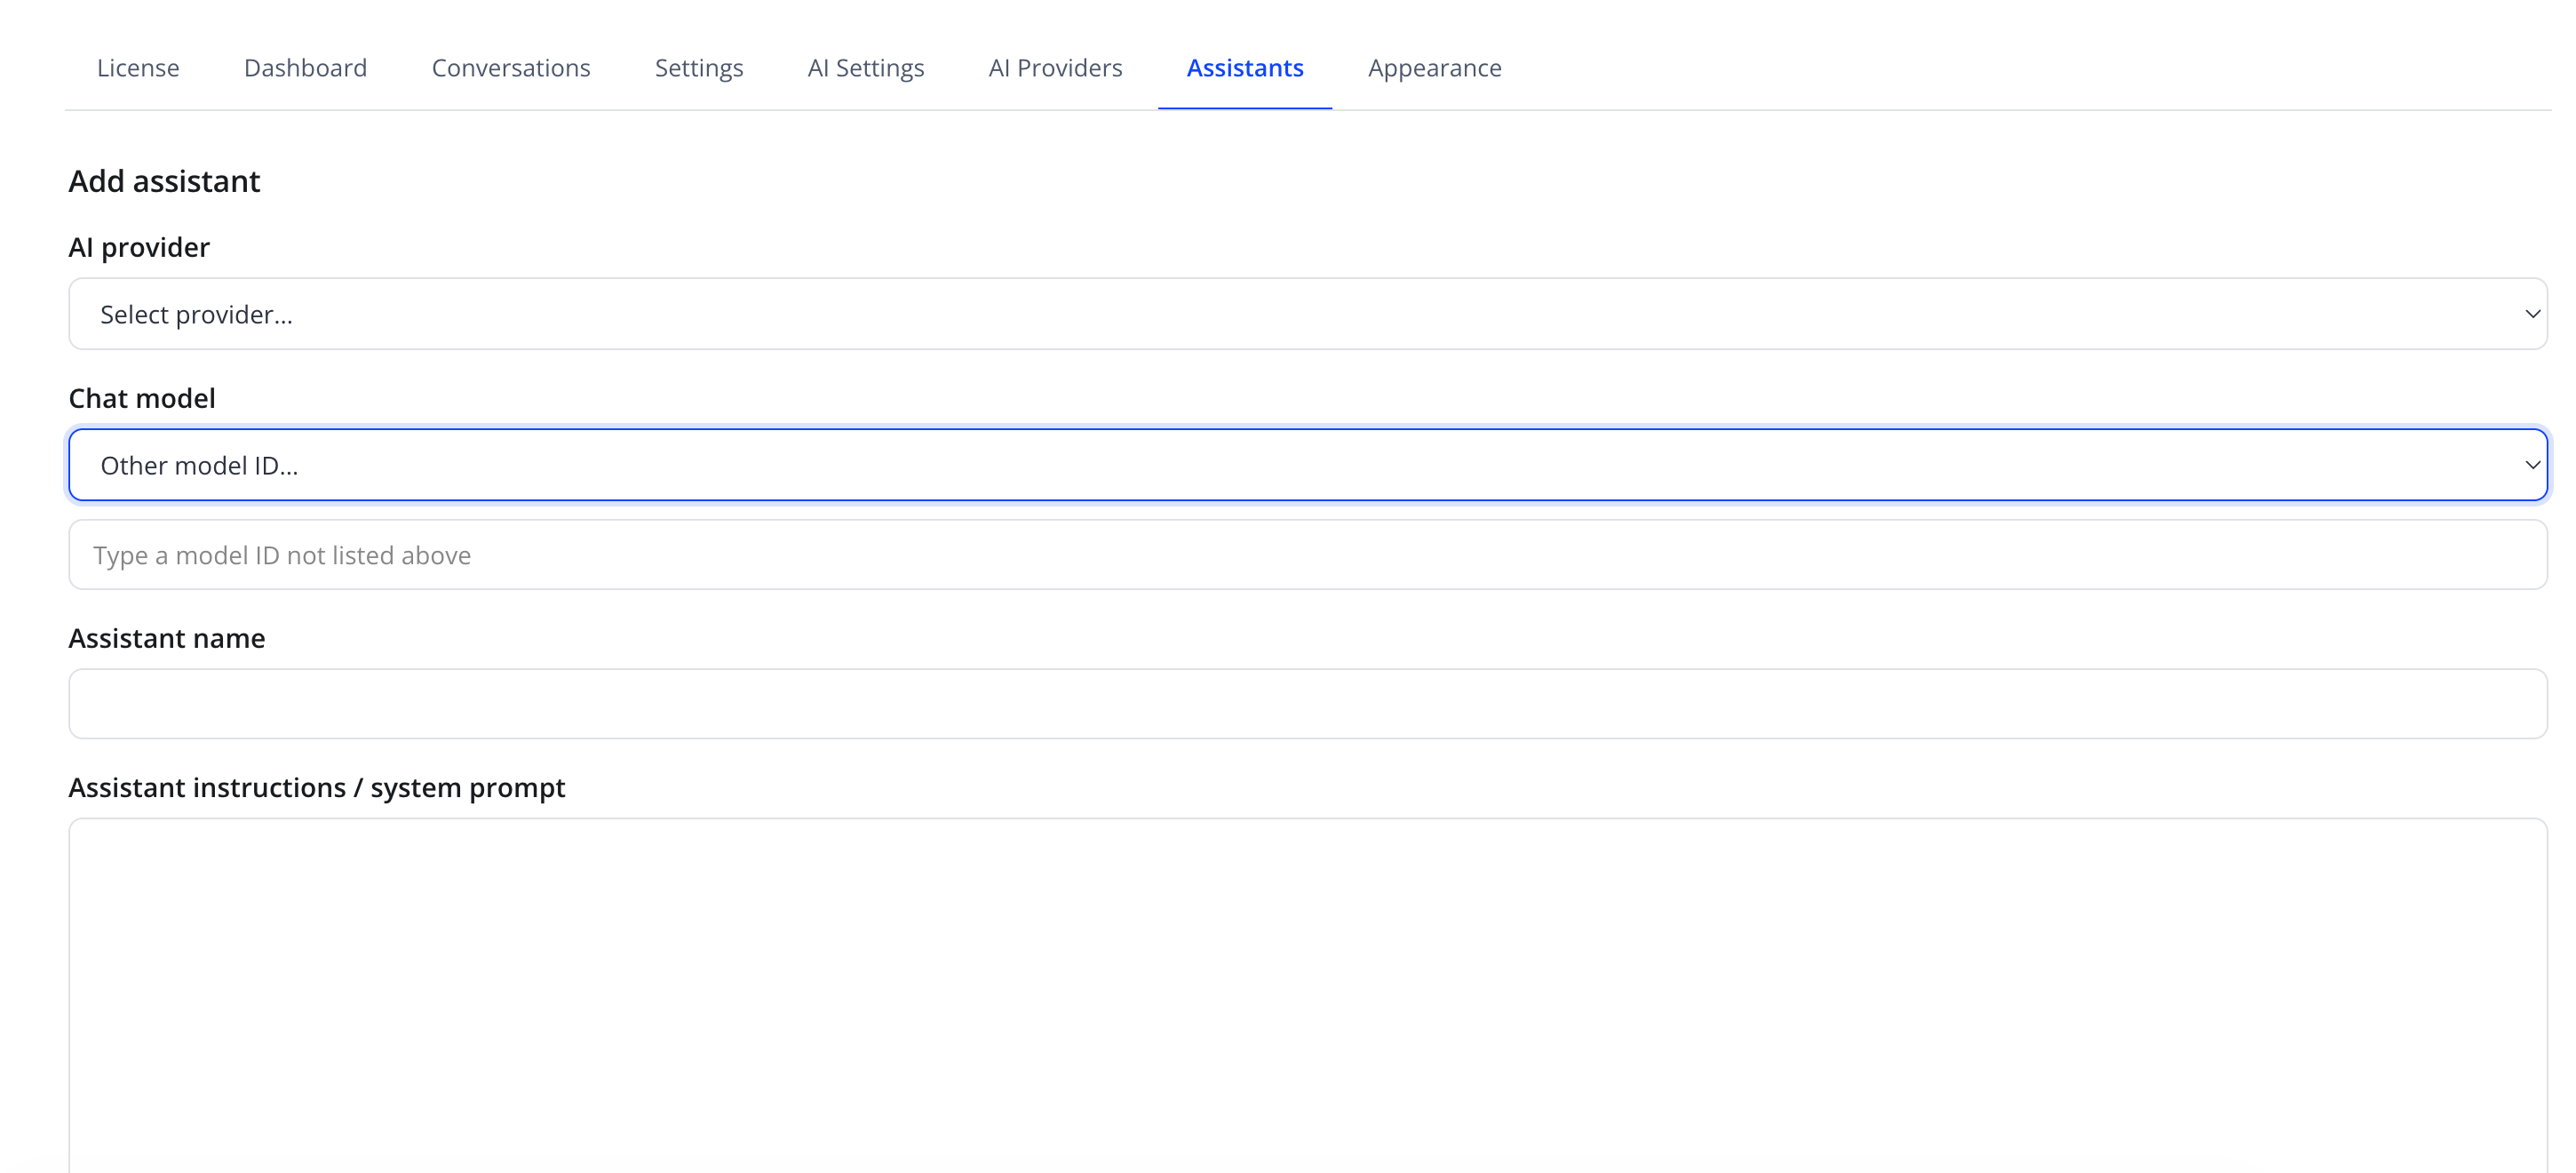Screen dimensions: 2576x1173
Task: Click the Chat model label
Action: click(142, 398)
